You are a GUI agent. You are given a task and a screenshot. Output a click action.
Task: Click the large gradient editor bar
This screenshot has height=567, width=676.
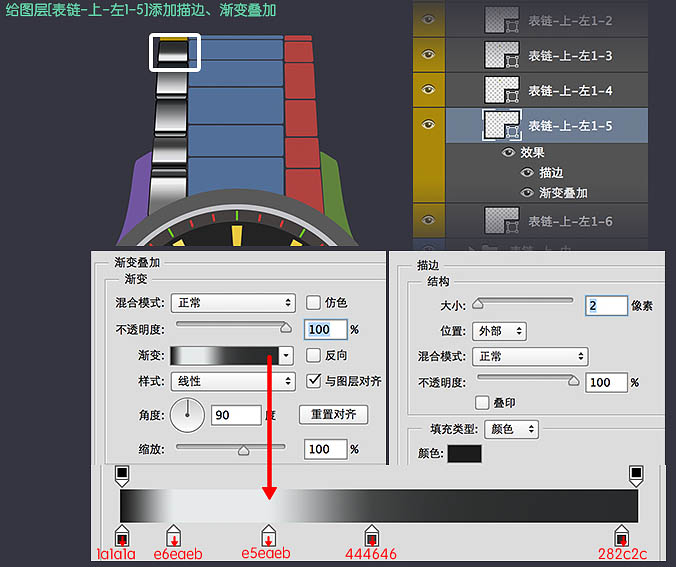click(379, 506)
